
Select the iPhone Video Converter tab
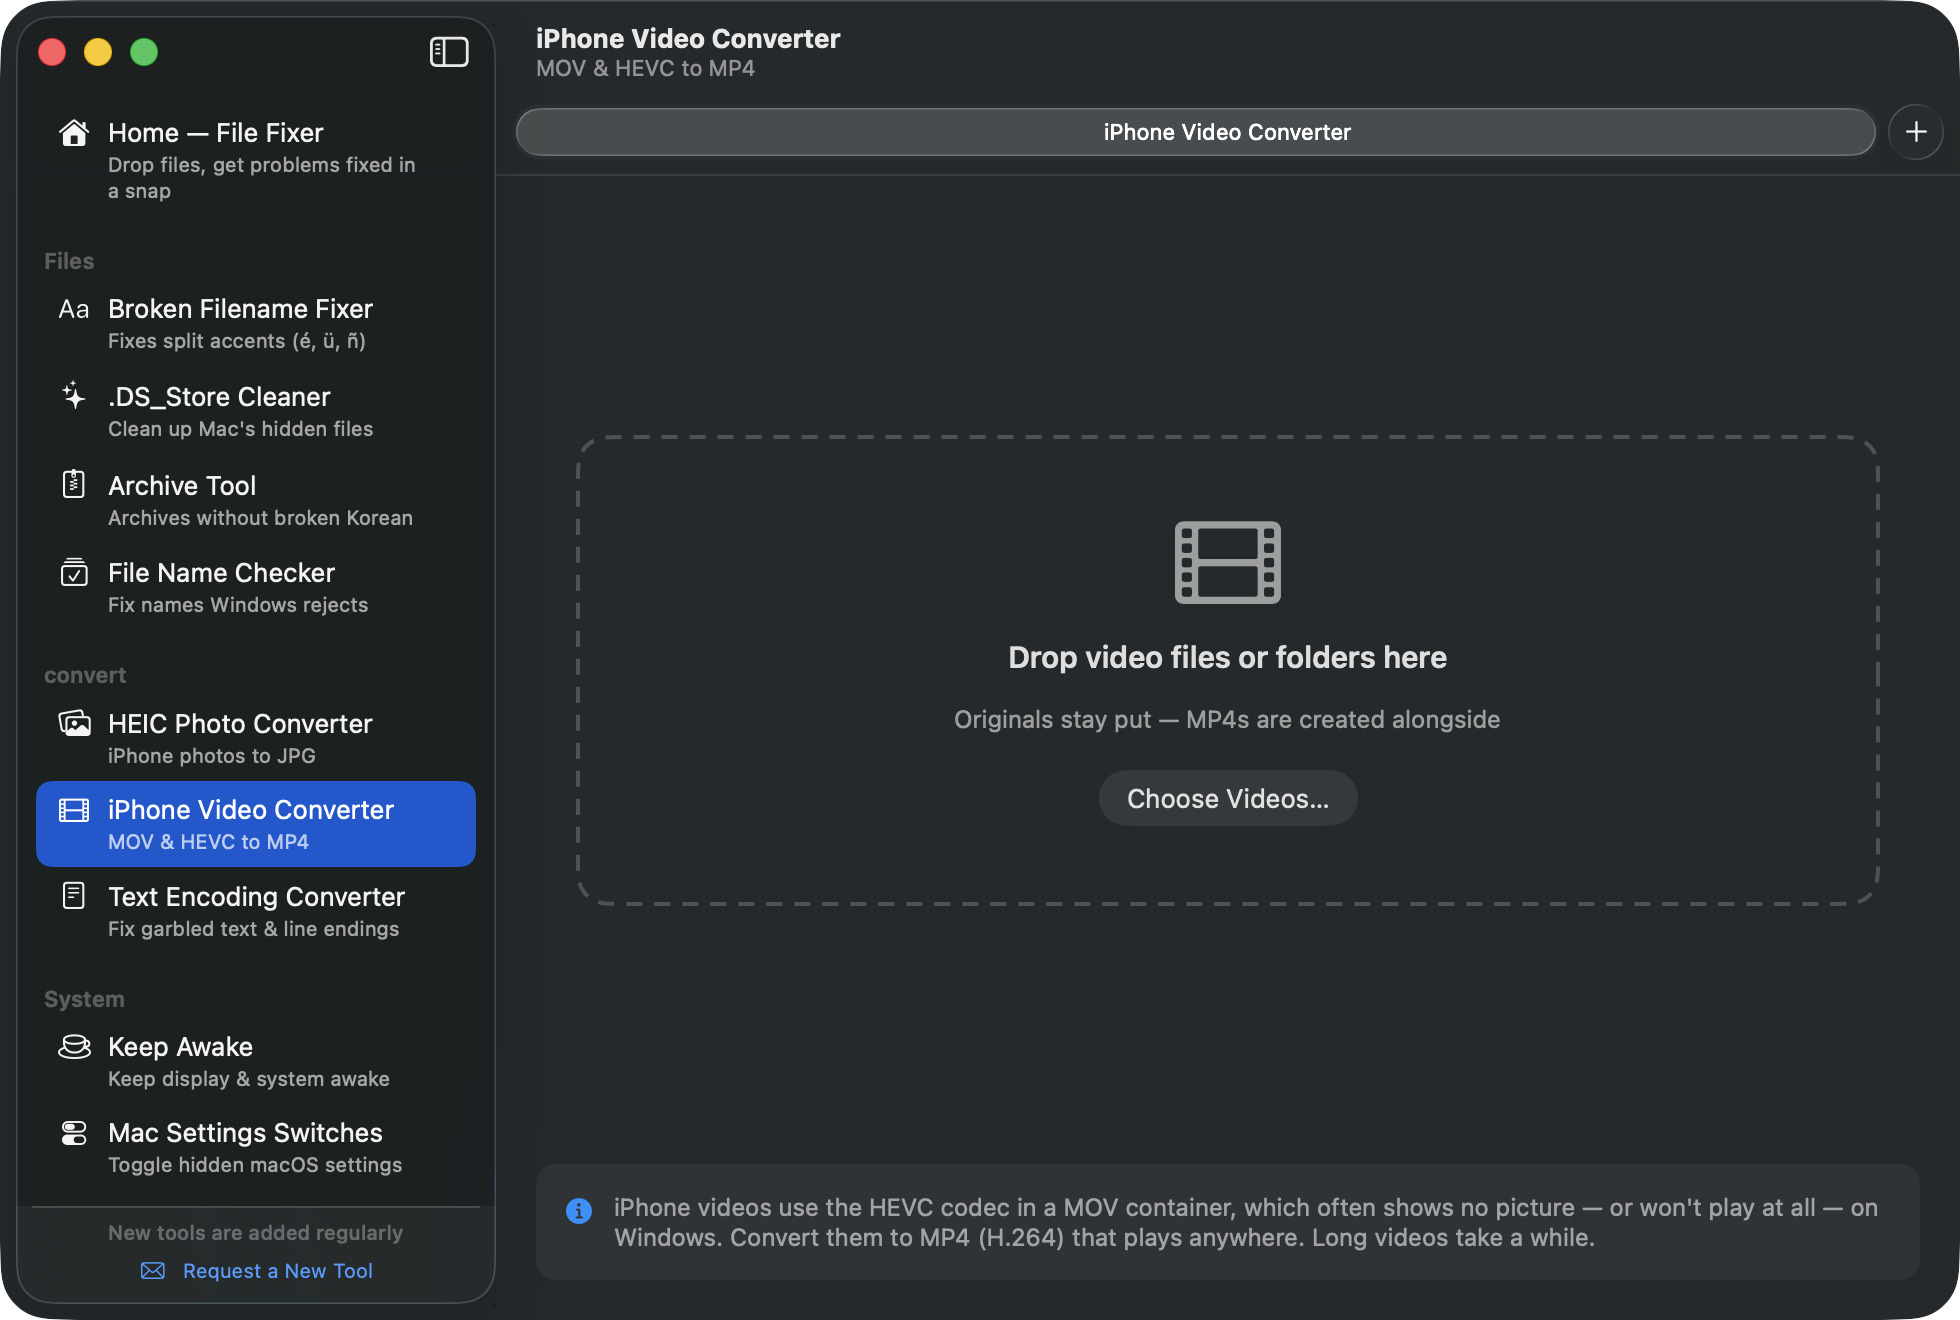pyautogui.click(x=1196, y=132)
